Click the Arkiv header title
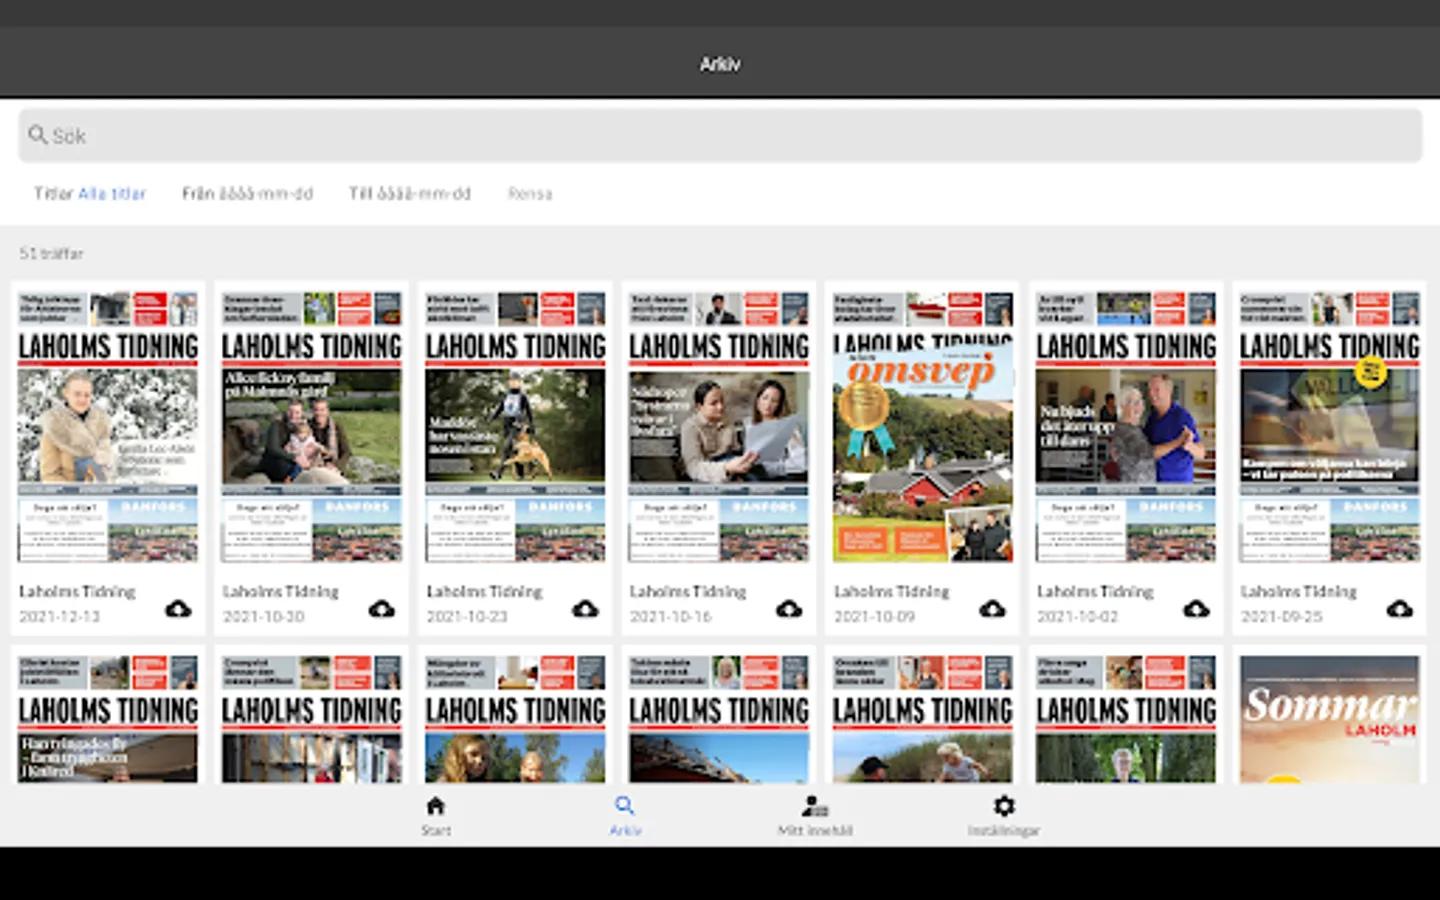 click(720, 64)
